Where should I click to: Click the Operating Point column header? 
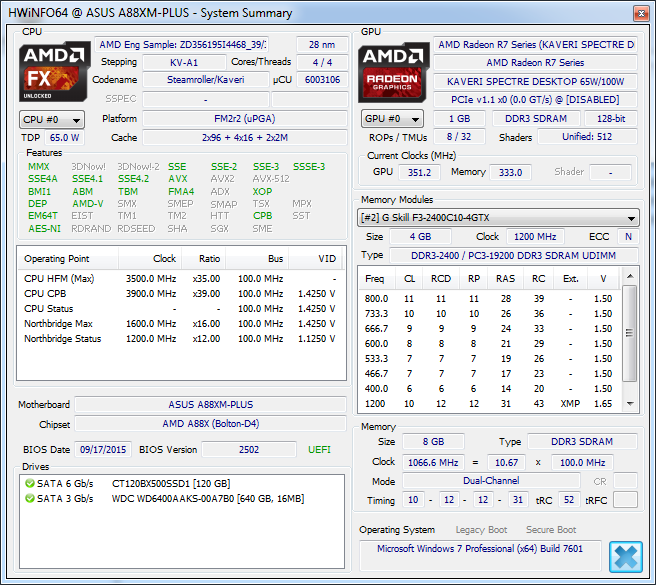58,258
